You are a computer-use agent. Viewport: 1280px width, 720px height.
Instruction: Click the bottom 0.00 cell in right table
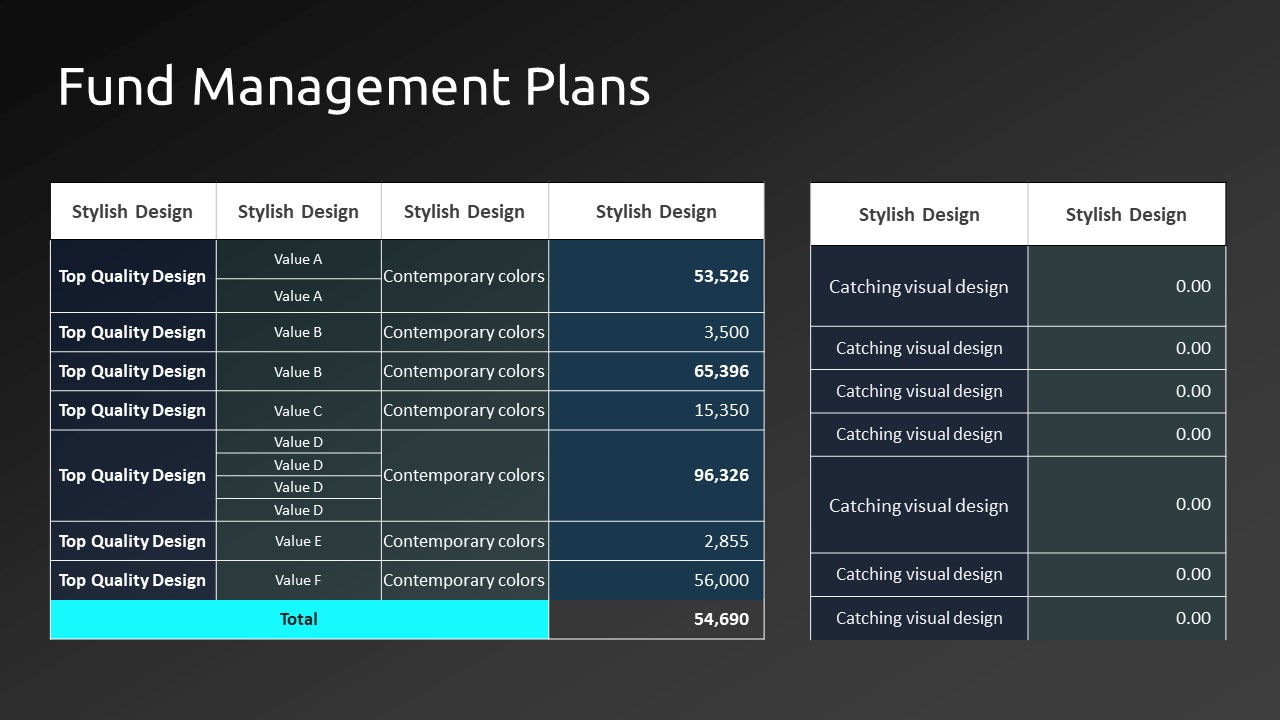[1126, 618]
